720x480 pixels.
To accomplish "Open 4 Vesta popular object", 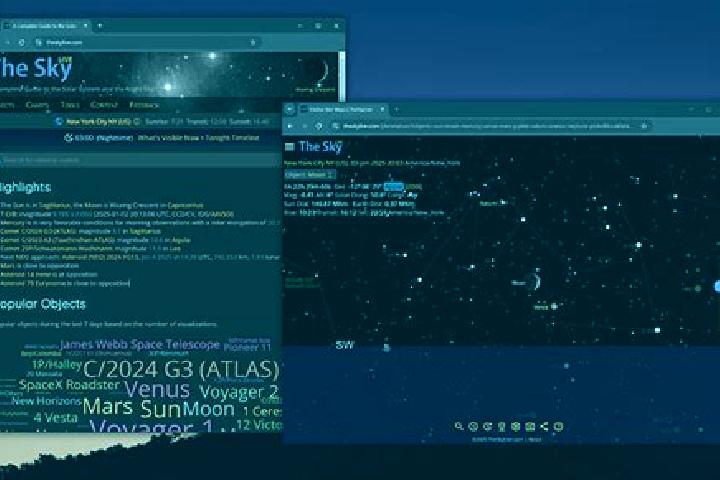I will coord(56,418).
